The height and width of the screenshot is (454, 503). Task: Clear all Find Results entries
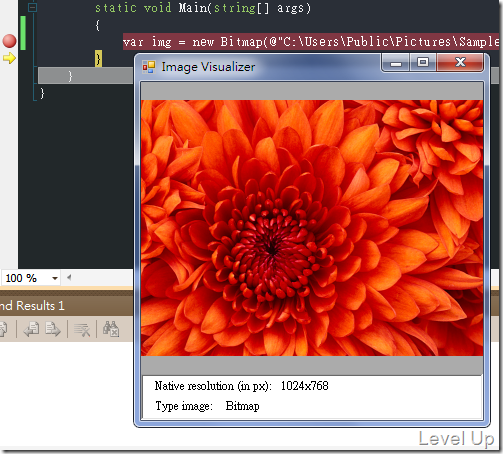coord(82,330)
